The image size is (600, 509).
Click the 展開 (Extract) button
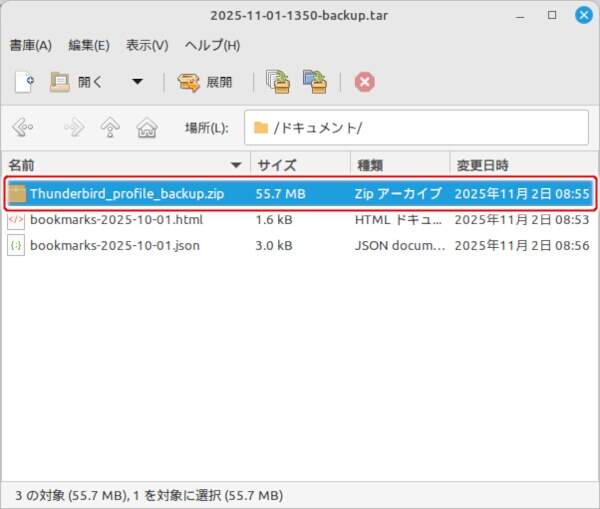pyautogui.click(x=205, y=82)
